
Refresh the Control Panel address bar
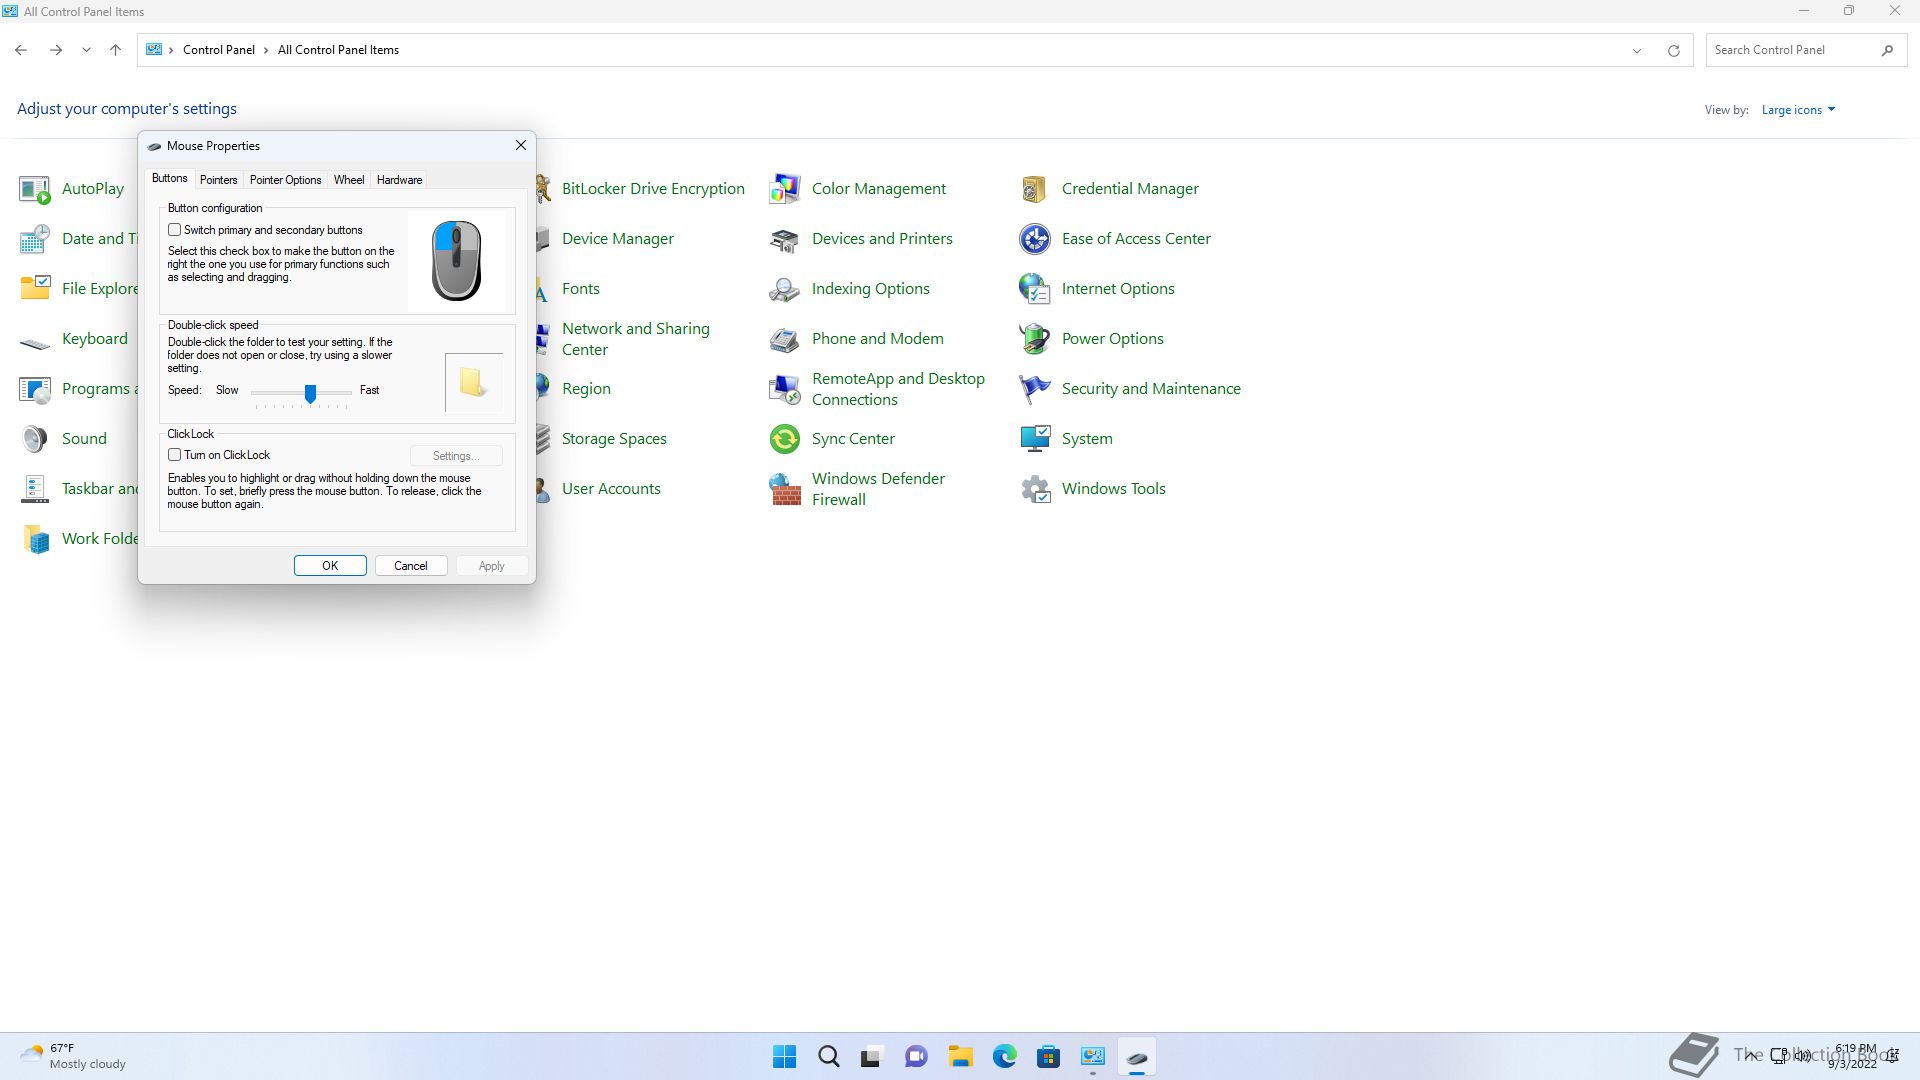(1673, 50)
